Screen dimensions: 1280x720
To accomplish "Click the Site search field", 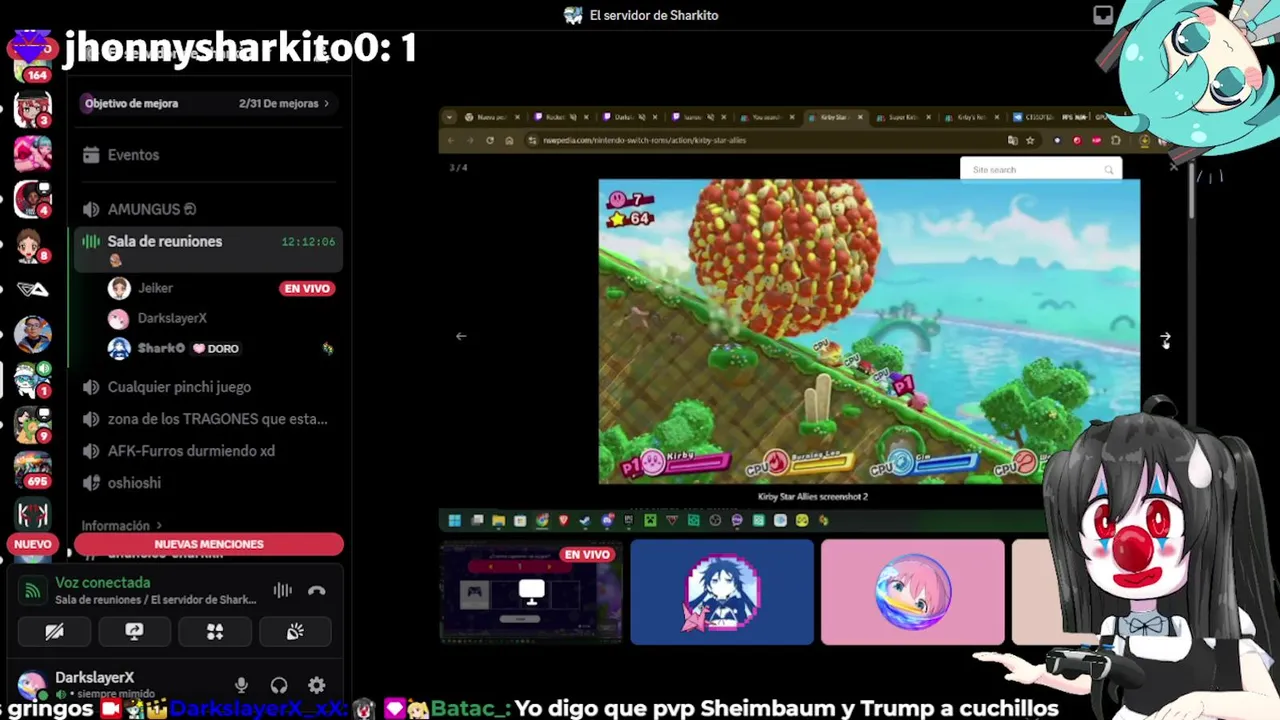I will click(x=1041, y=169).
